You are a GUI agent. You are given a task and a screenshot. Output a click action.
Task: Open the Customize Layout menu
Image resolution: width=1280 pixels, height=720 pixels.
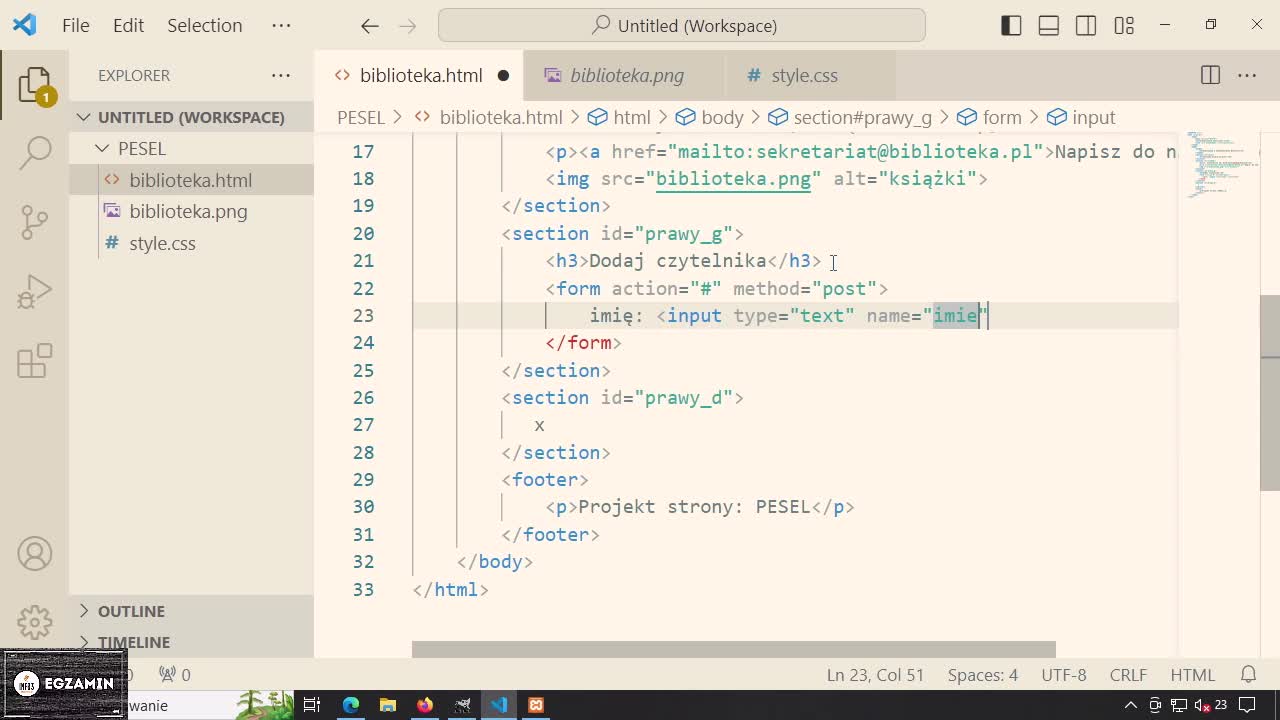pyautogui.click(x=1124, y=26)
